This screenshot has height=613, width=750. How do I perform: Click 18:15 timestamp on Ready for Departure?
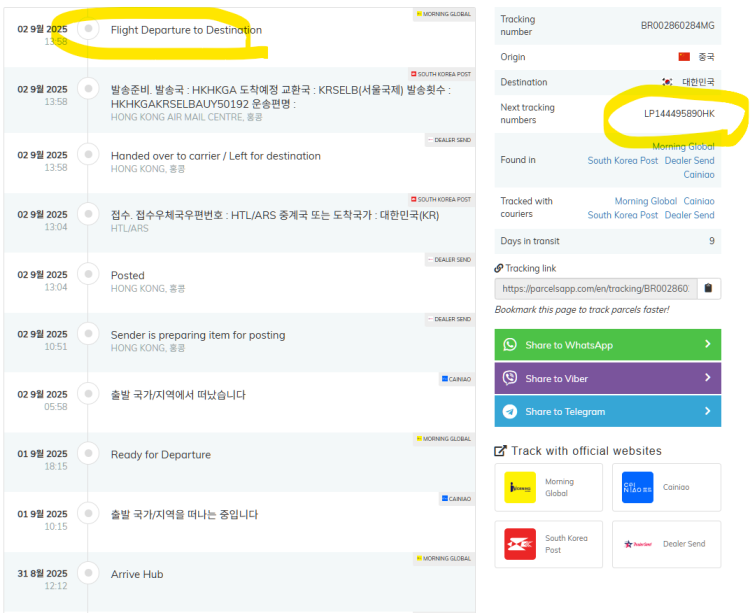coord(56,466)
